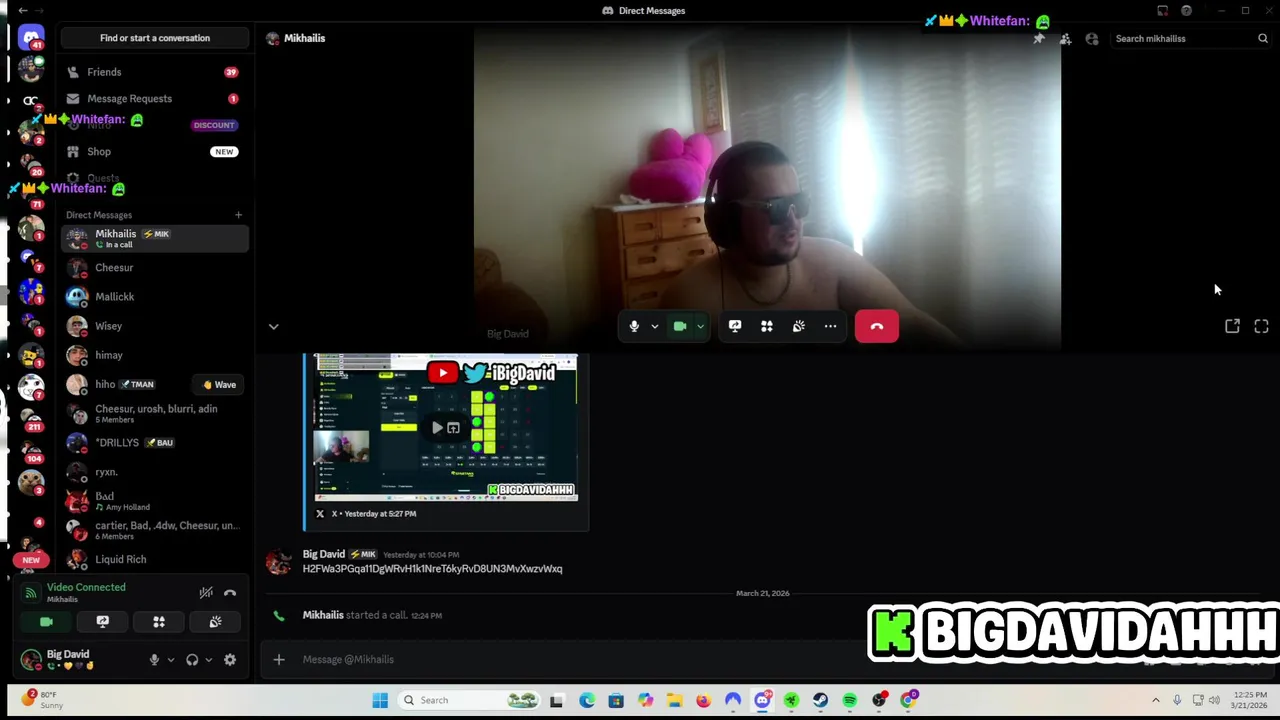Mute microphone in the call control bar
1280x720 pixels.
coord(634,326)
